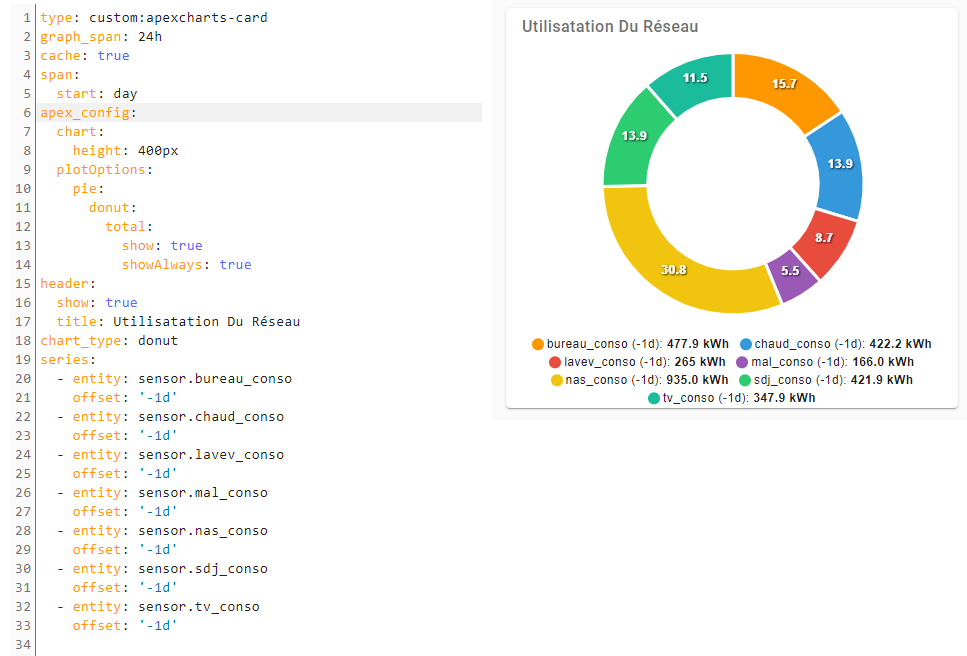This screenshot has width=967, height=656.
Task: Click the blue chaud_conso legend marker
Action: [x=746, y=343]
